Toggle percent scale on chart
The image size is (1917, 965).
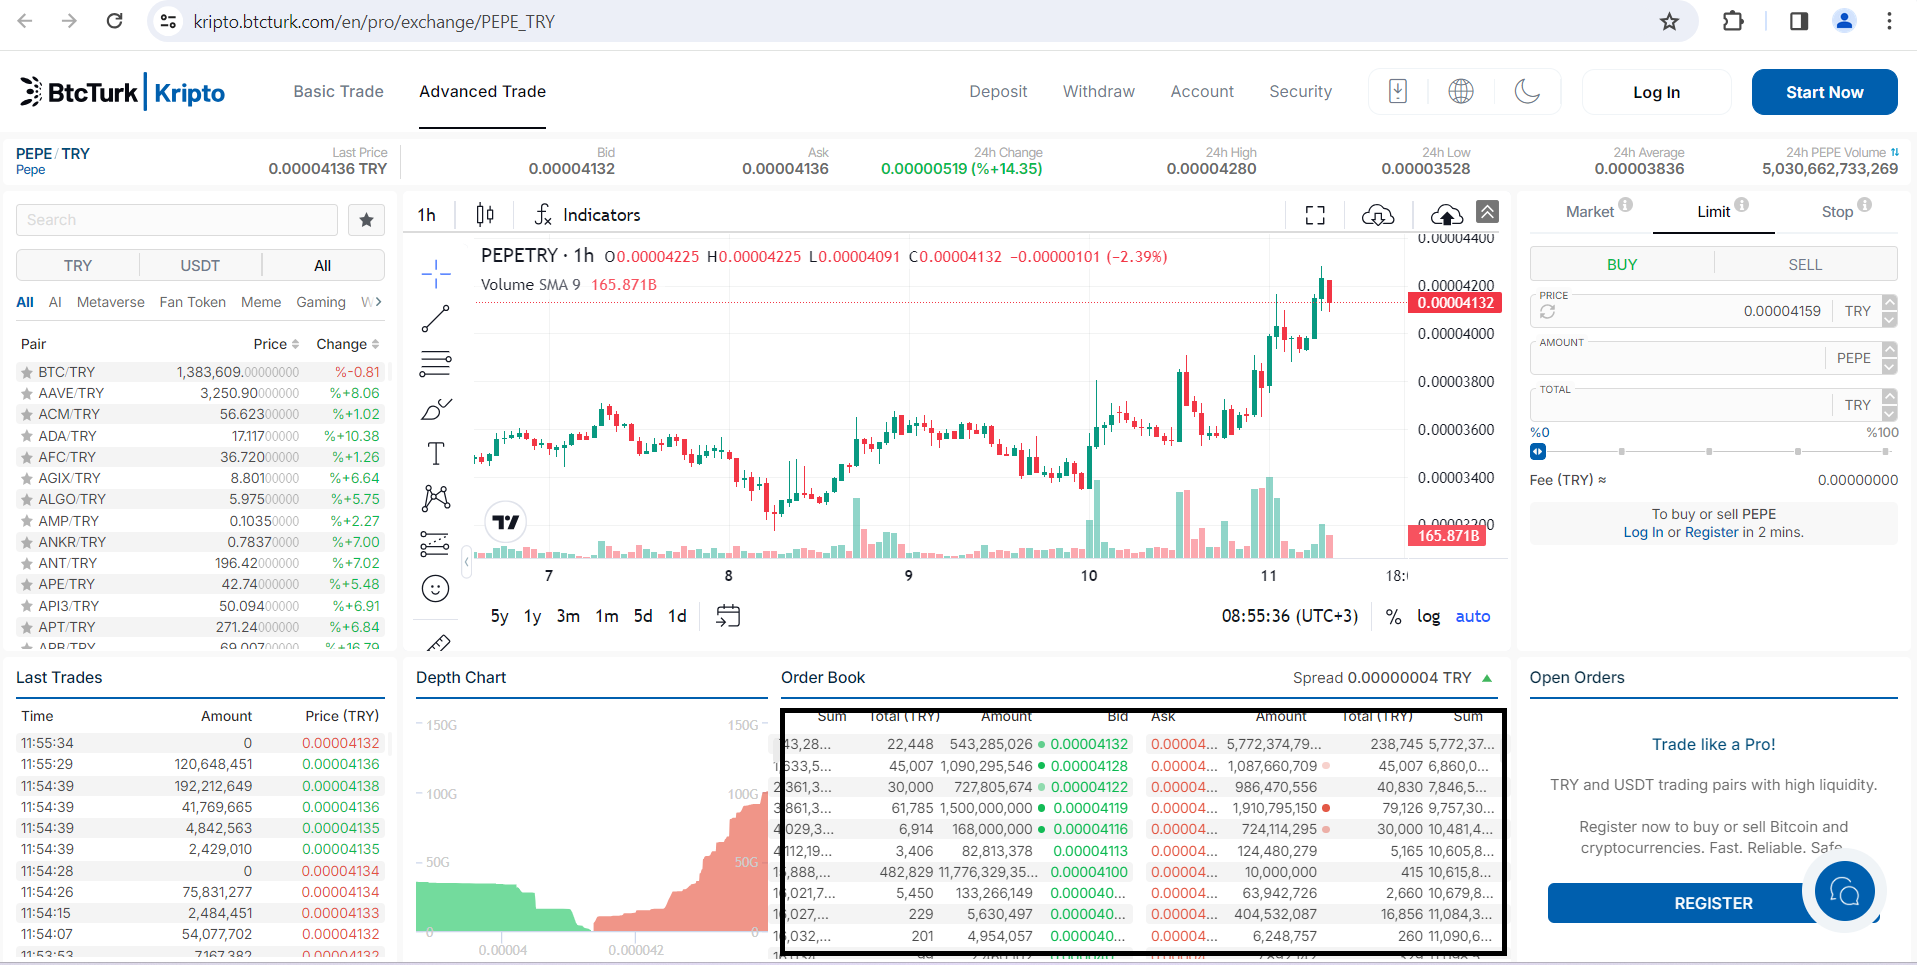pos(1393,617)
